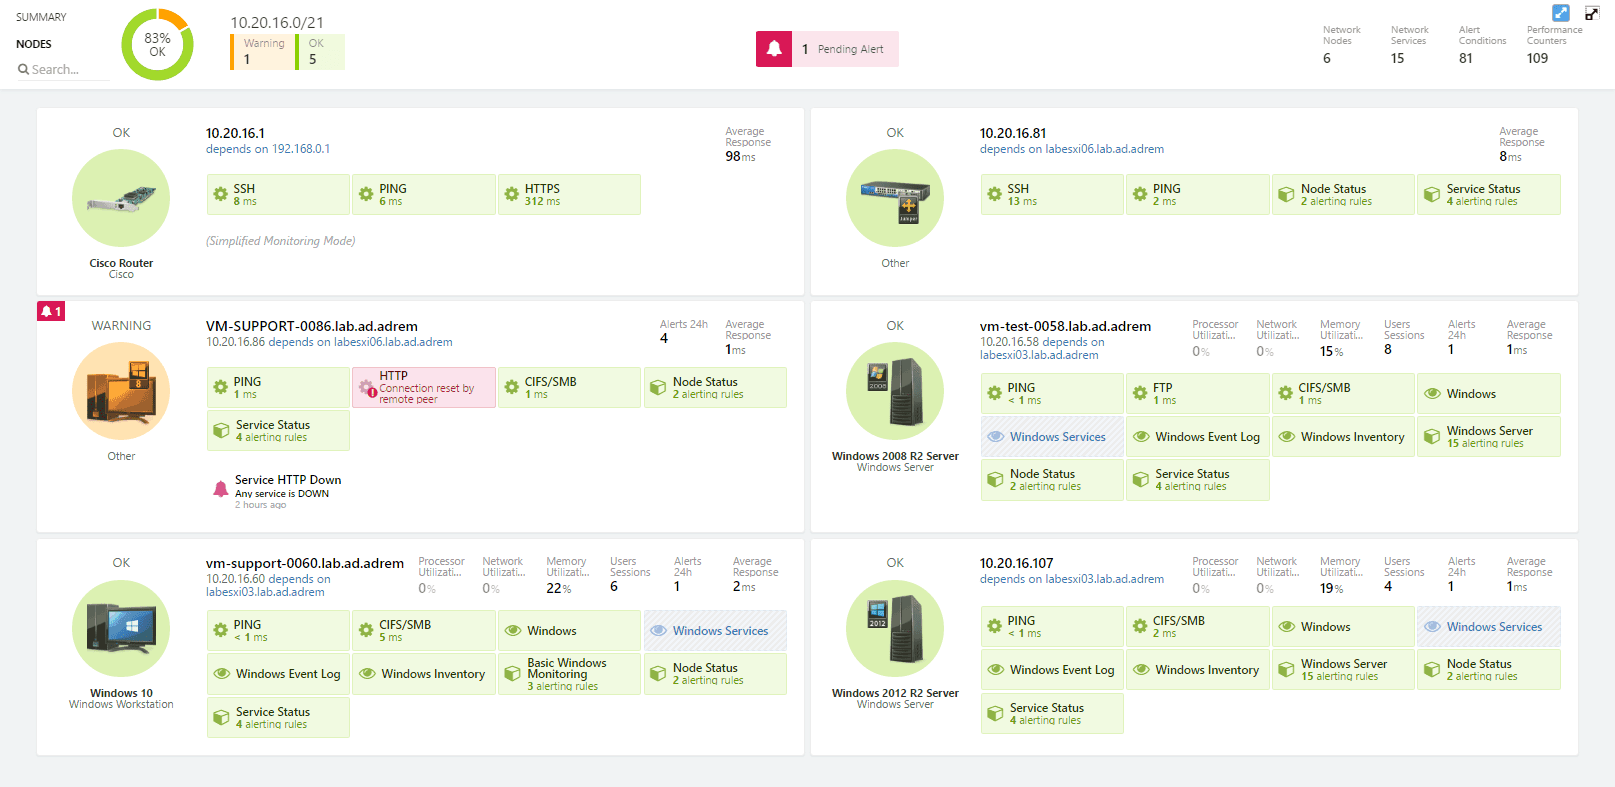1615x787 pixels.
Task: Click the 83% OK donut chart
Action: (157, 45)
